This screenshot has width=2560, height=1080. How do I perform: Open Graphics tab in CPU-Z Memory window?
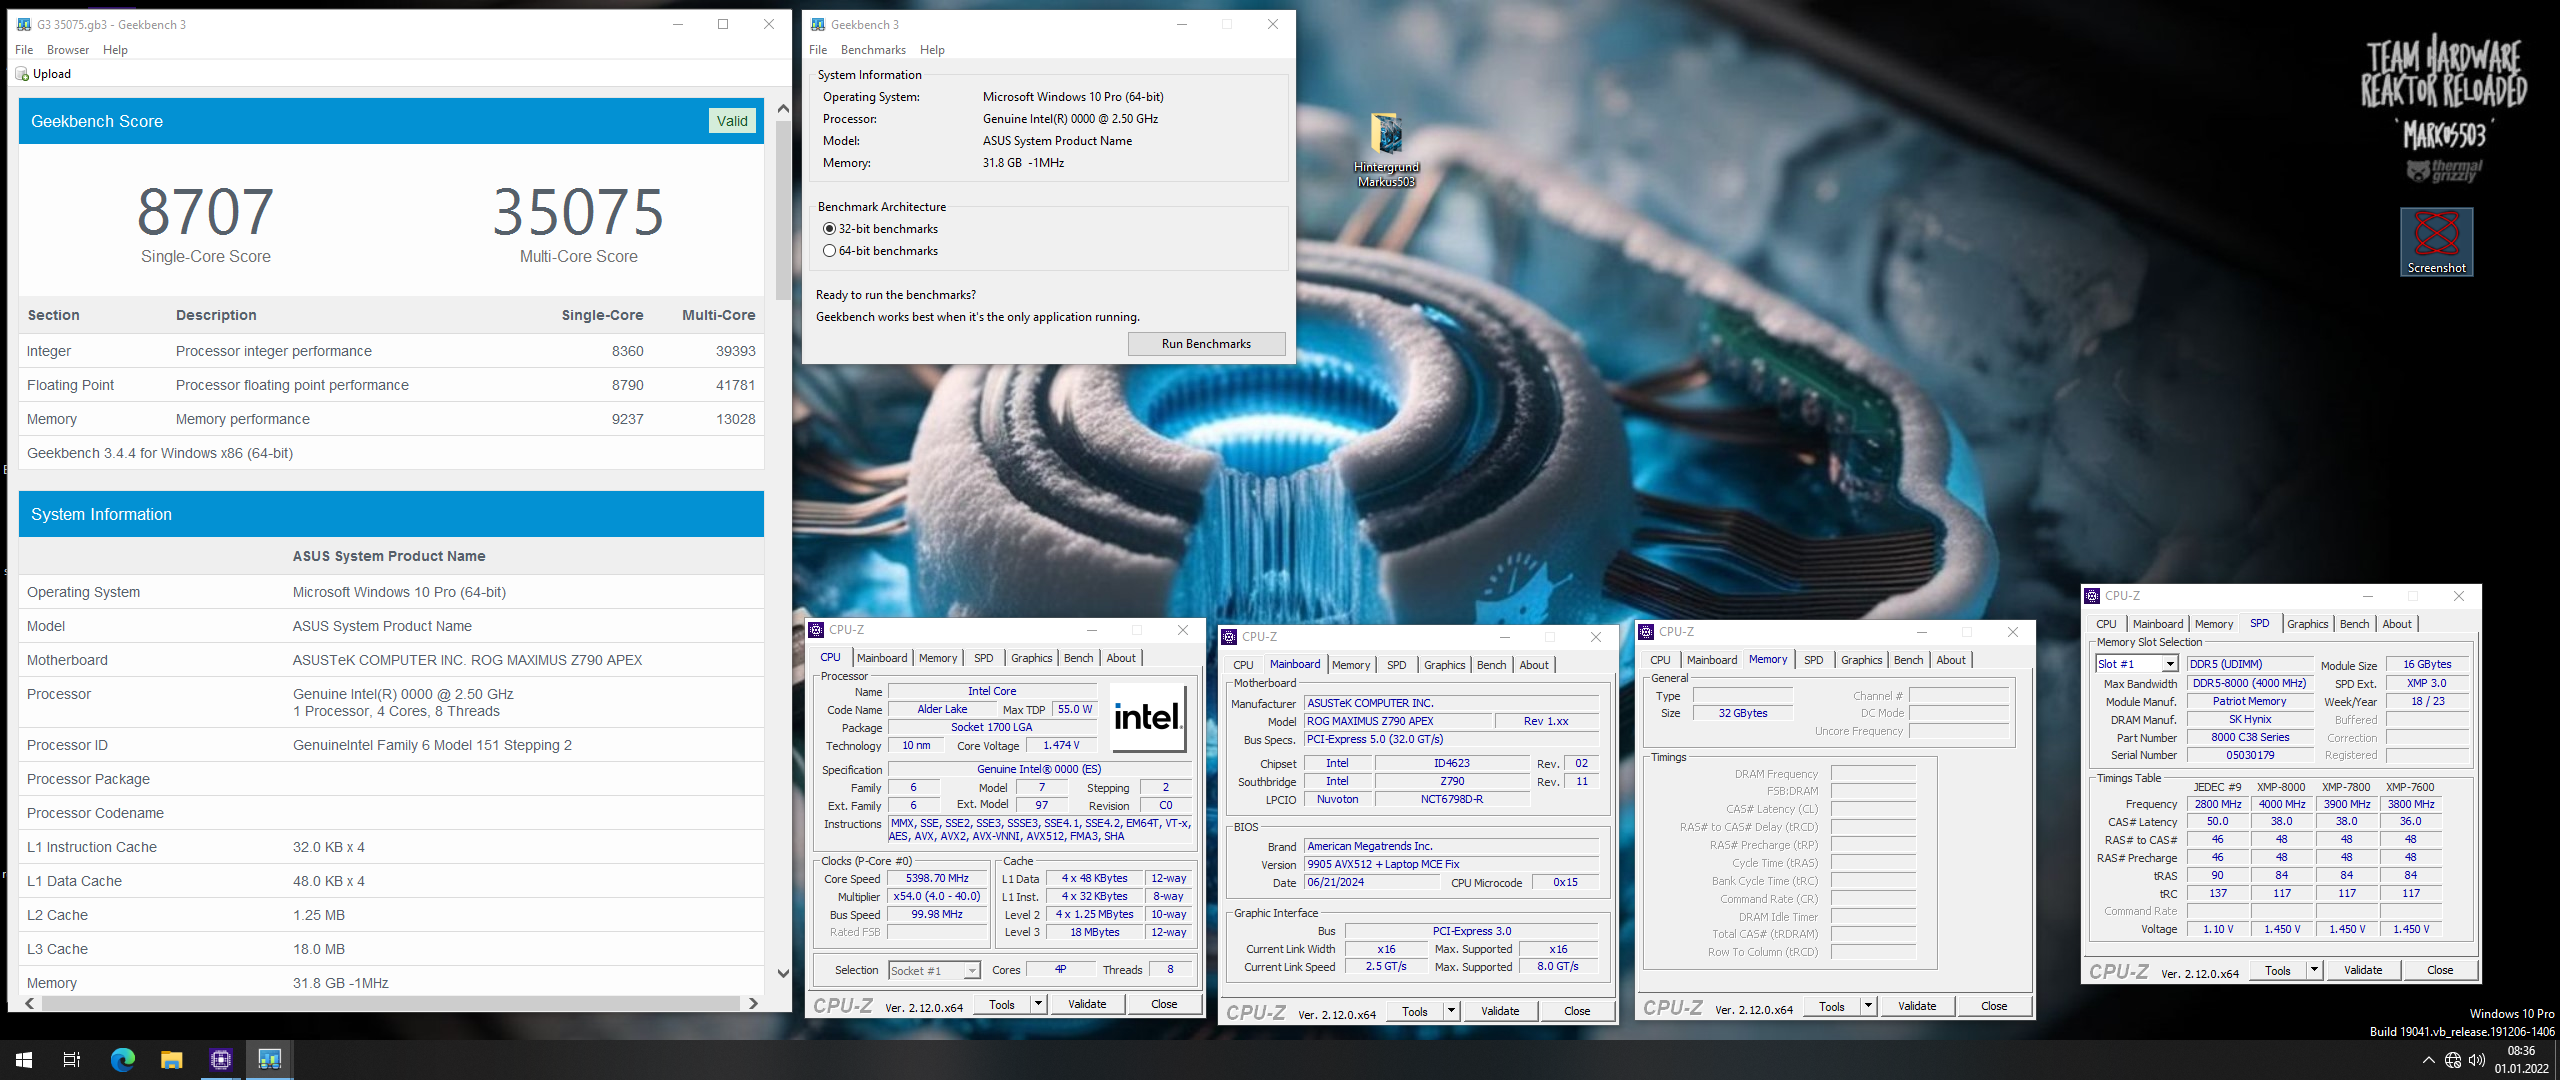pos(1861,660)
